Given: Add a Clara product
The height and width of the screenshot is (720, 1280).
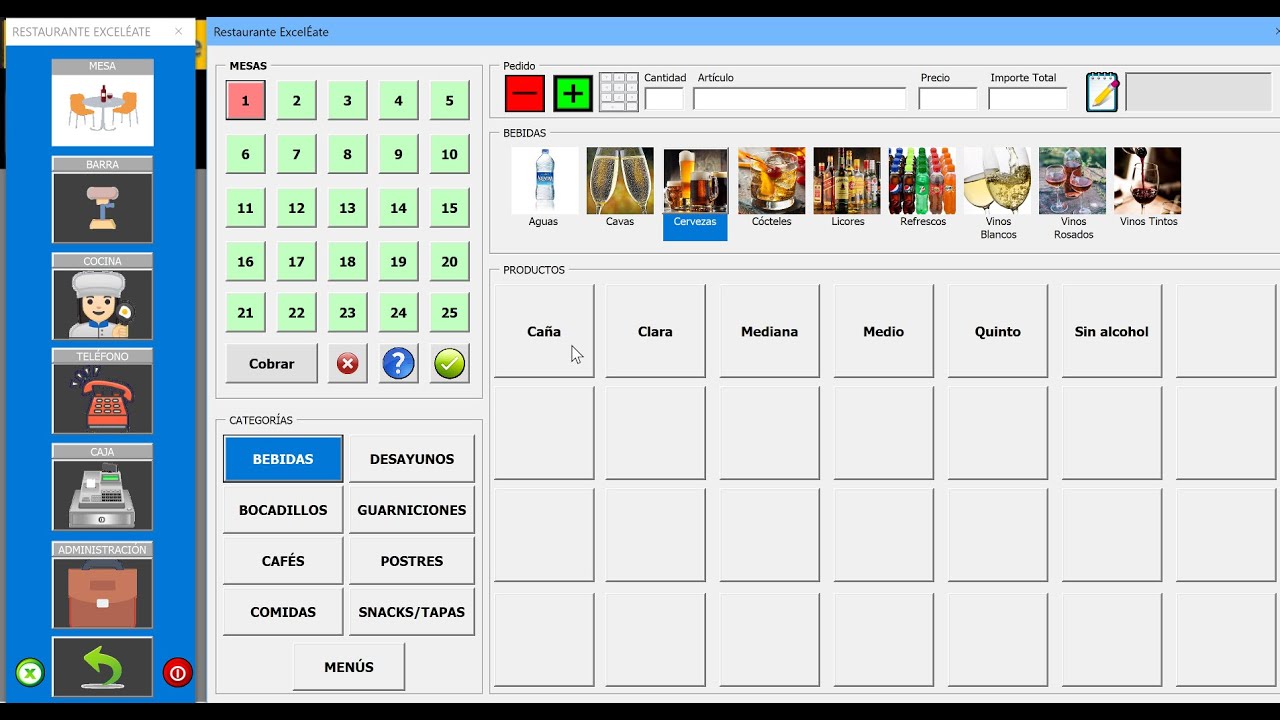Looking at the screenshot, I should (655, 331).
